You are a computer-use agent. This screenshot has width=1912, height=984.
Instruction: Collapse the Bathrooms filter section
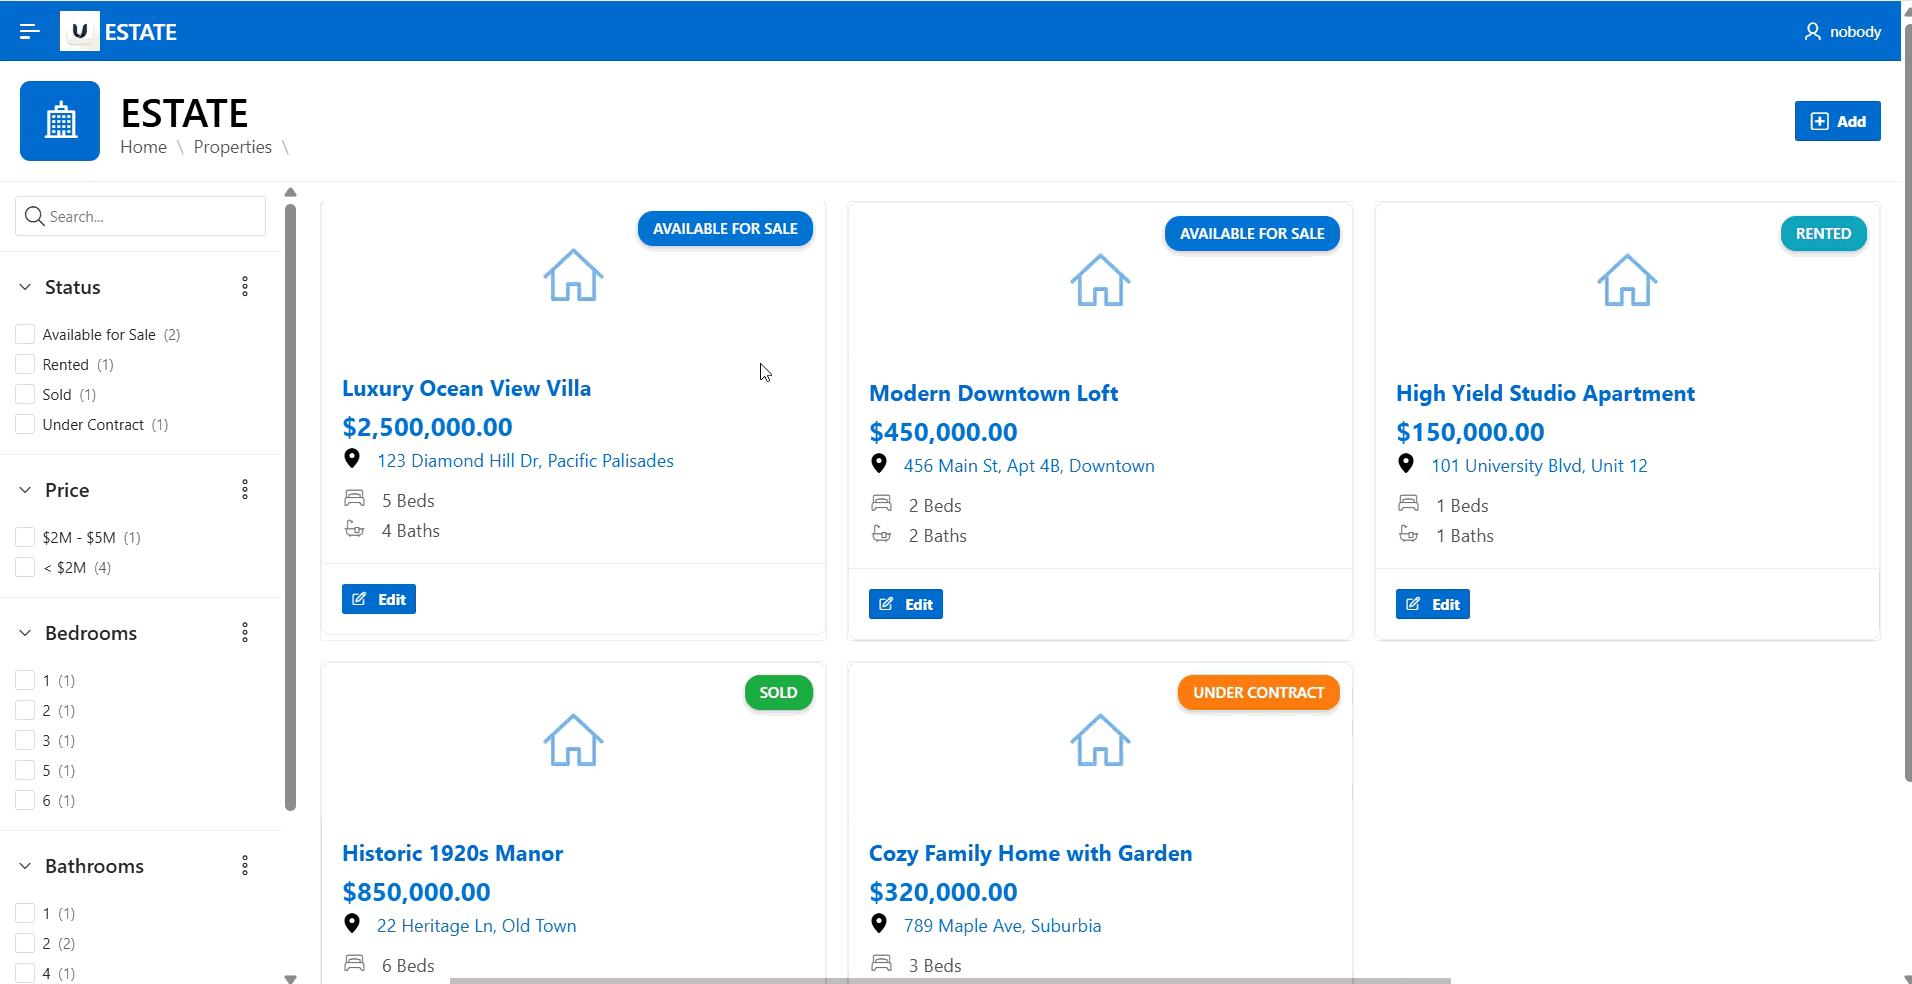(x=25, y=866)
